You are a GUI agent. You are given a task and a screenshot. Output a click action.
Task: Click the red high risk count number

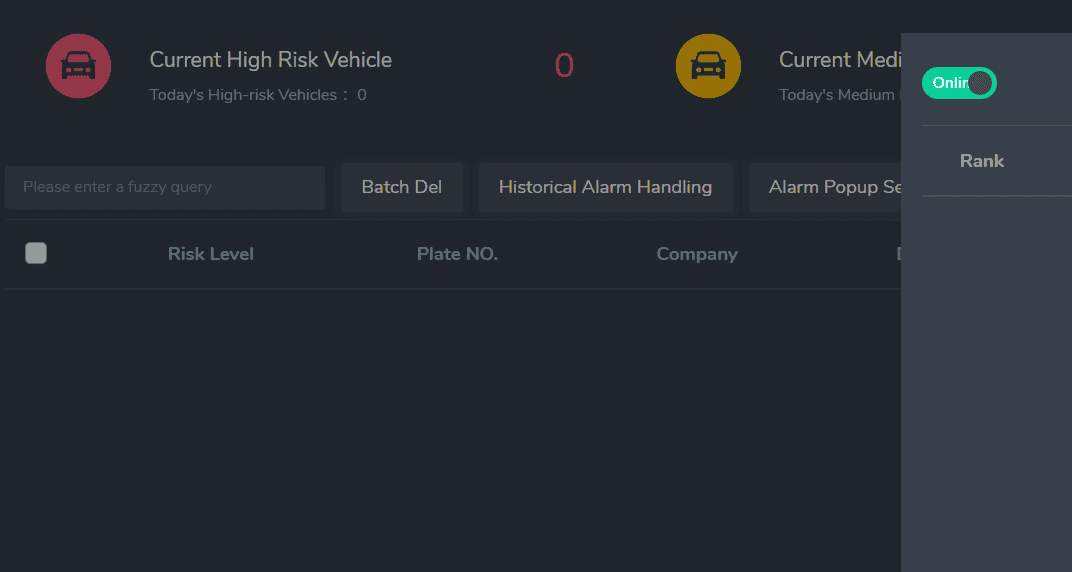click(564, 66)
